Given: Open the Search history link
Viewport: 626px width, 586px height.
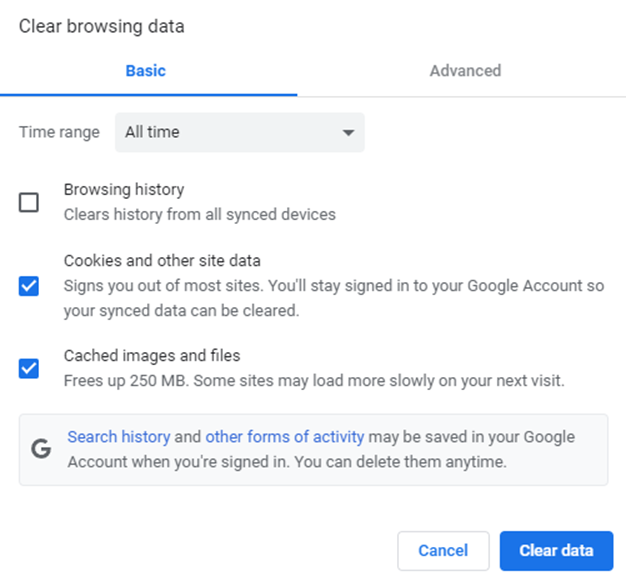Looking at the screenshot, I should point(119,437).
